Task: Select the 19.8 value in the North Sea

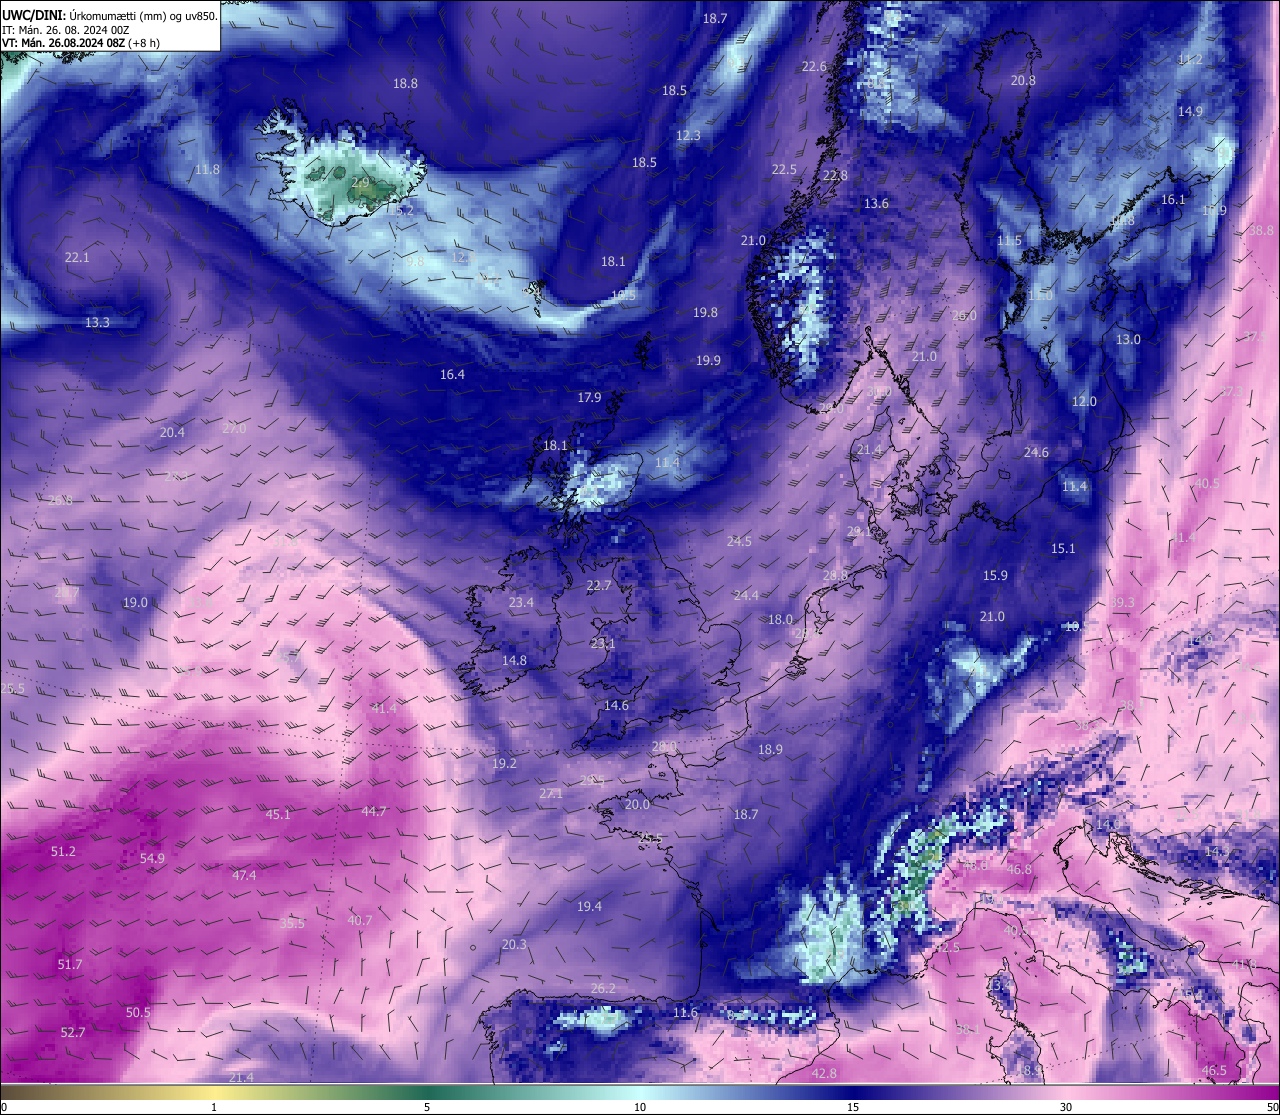Action: pyautogui.click(x=705, y=313)
